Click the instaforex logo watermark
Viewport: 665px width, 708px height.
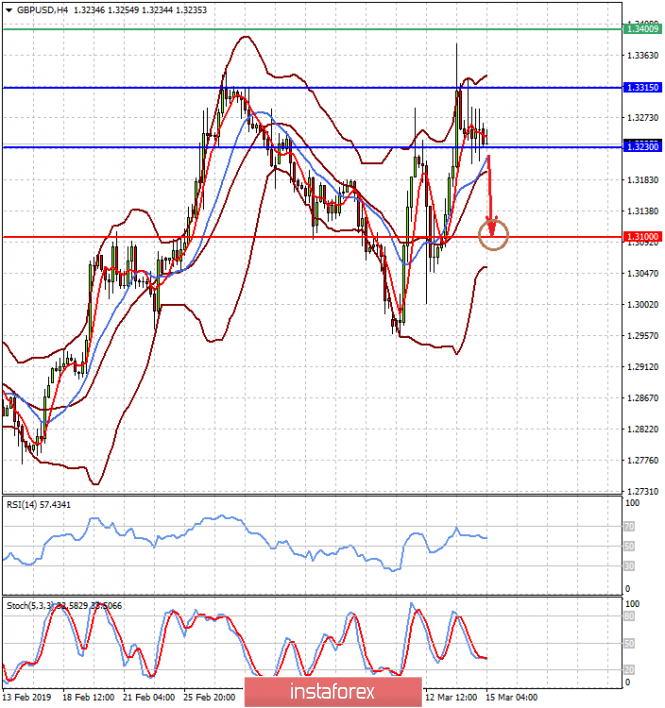(331, 691)
